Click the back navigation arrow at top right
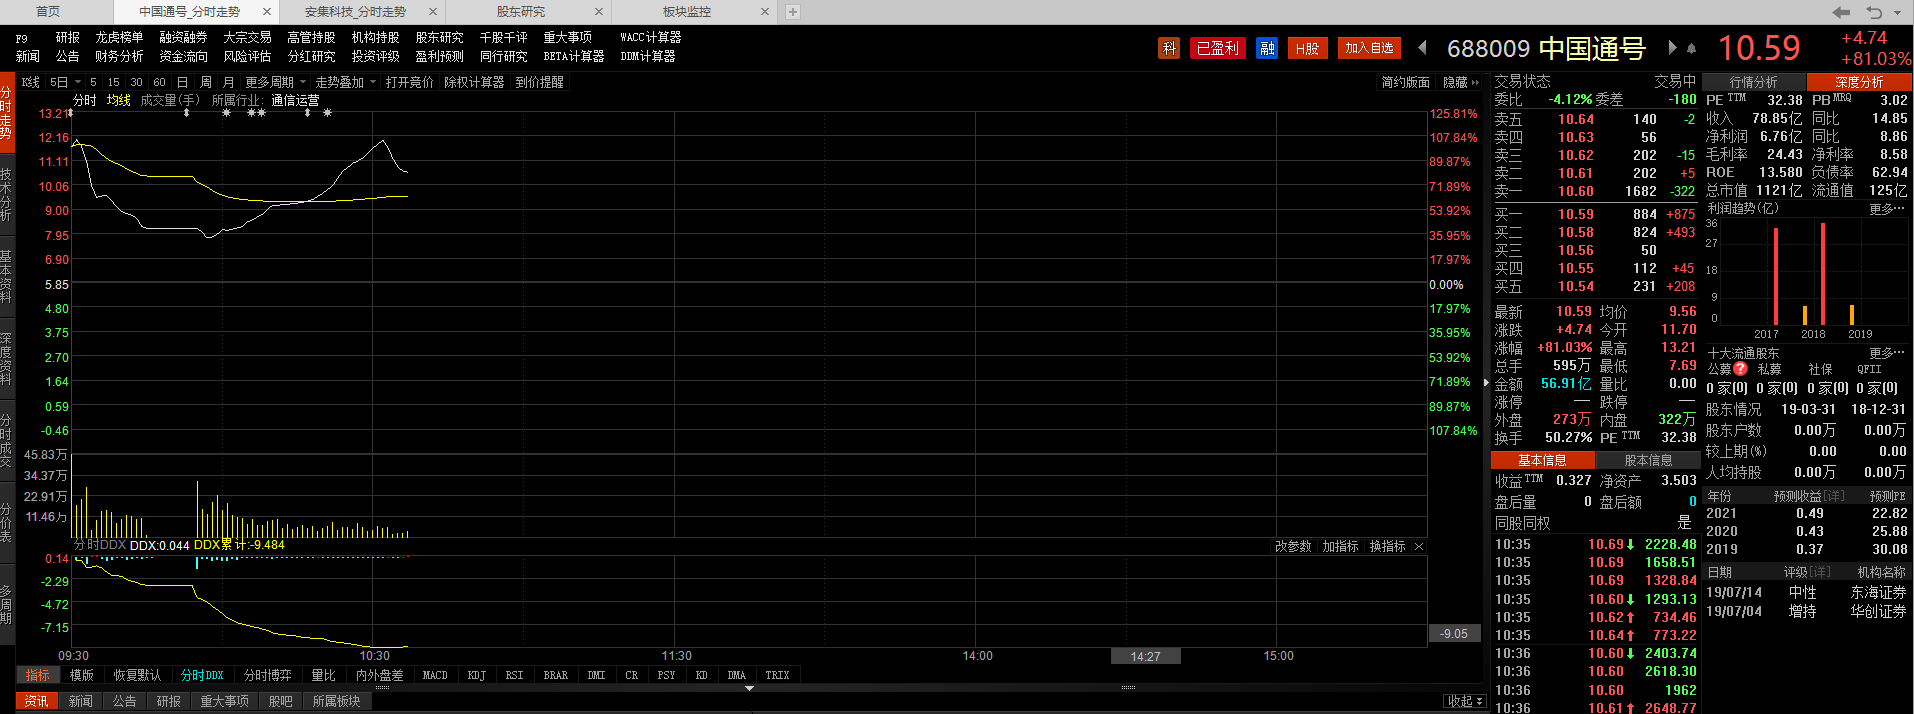The image size is (1914, 714). pos(1841,12)
